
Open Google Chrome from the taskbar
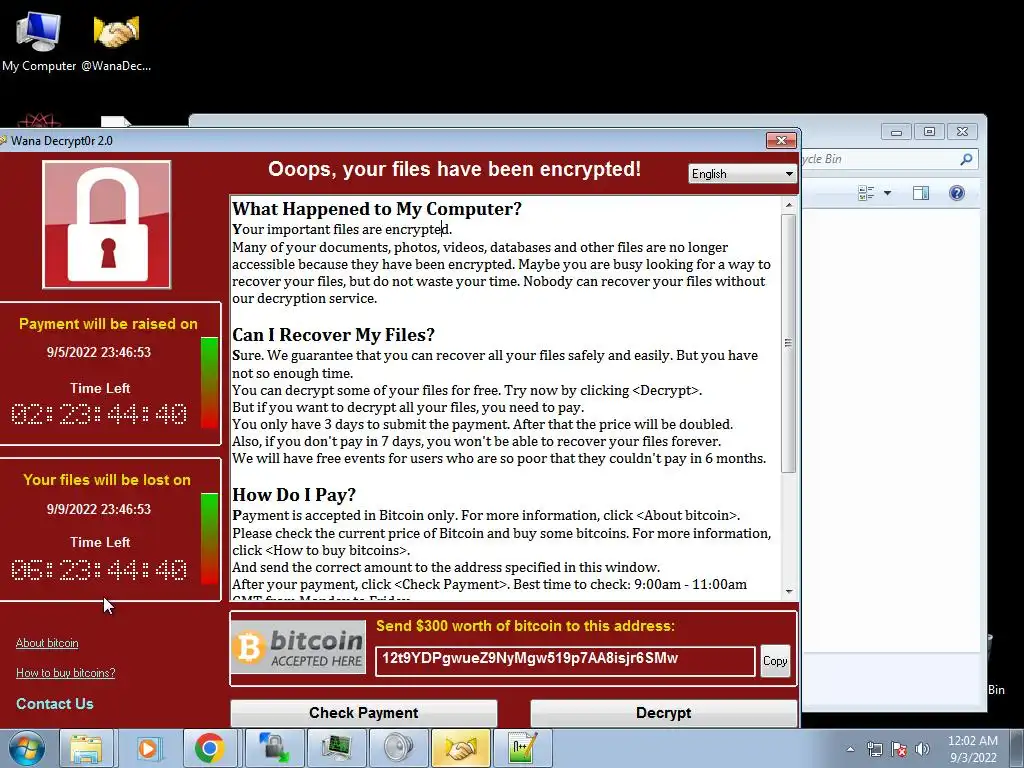tap(210, 748)
